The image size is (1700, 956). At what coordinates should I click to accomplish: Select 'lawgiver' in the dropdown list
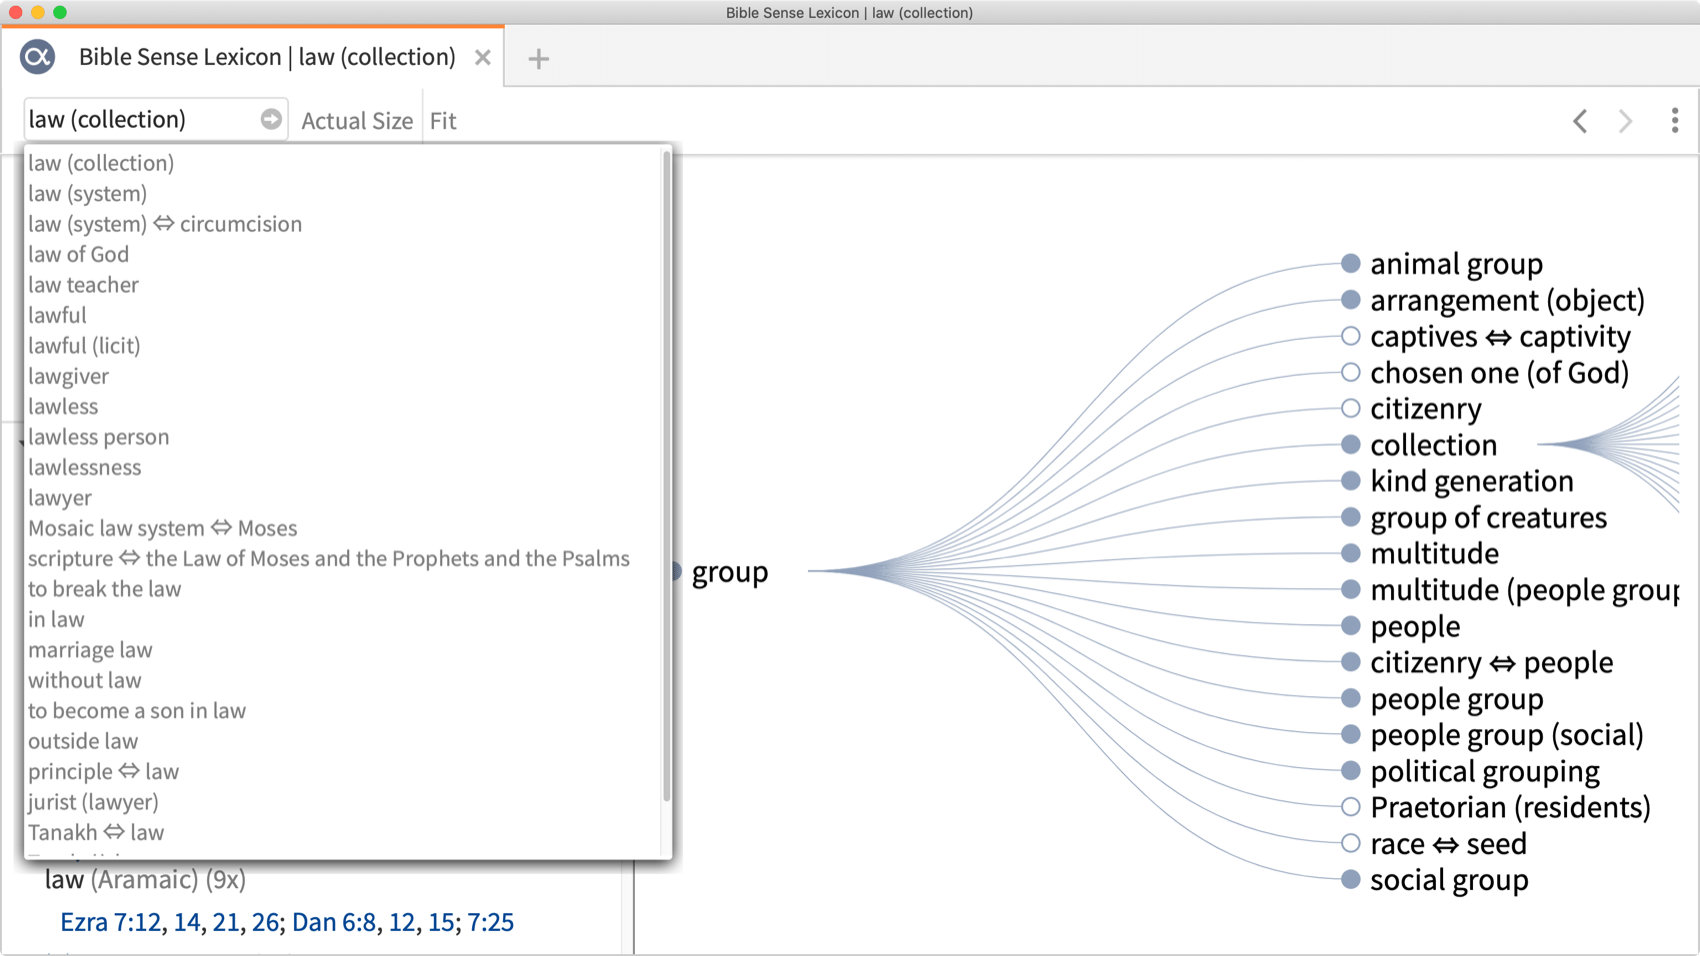(x=68, y=376)
